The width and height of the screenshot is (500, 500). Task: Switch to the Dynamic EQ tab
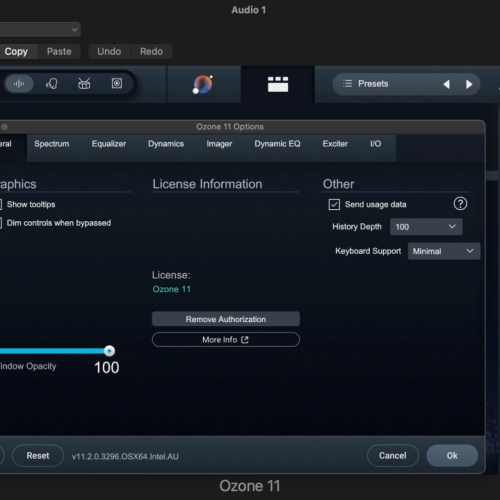[277, 144]
